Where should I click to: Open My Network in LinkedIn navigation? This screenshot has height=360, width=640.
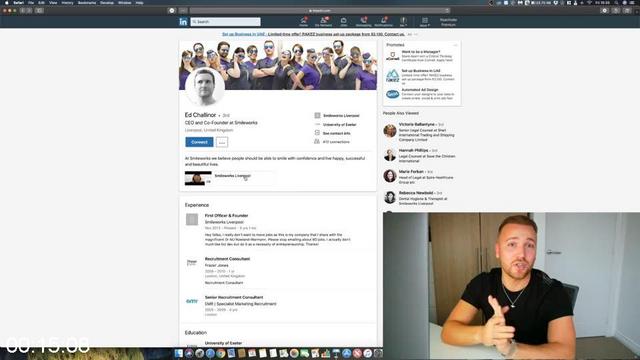pyautogui.click(x=323, y=22)
